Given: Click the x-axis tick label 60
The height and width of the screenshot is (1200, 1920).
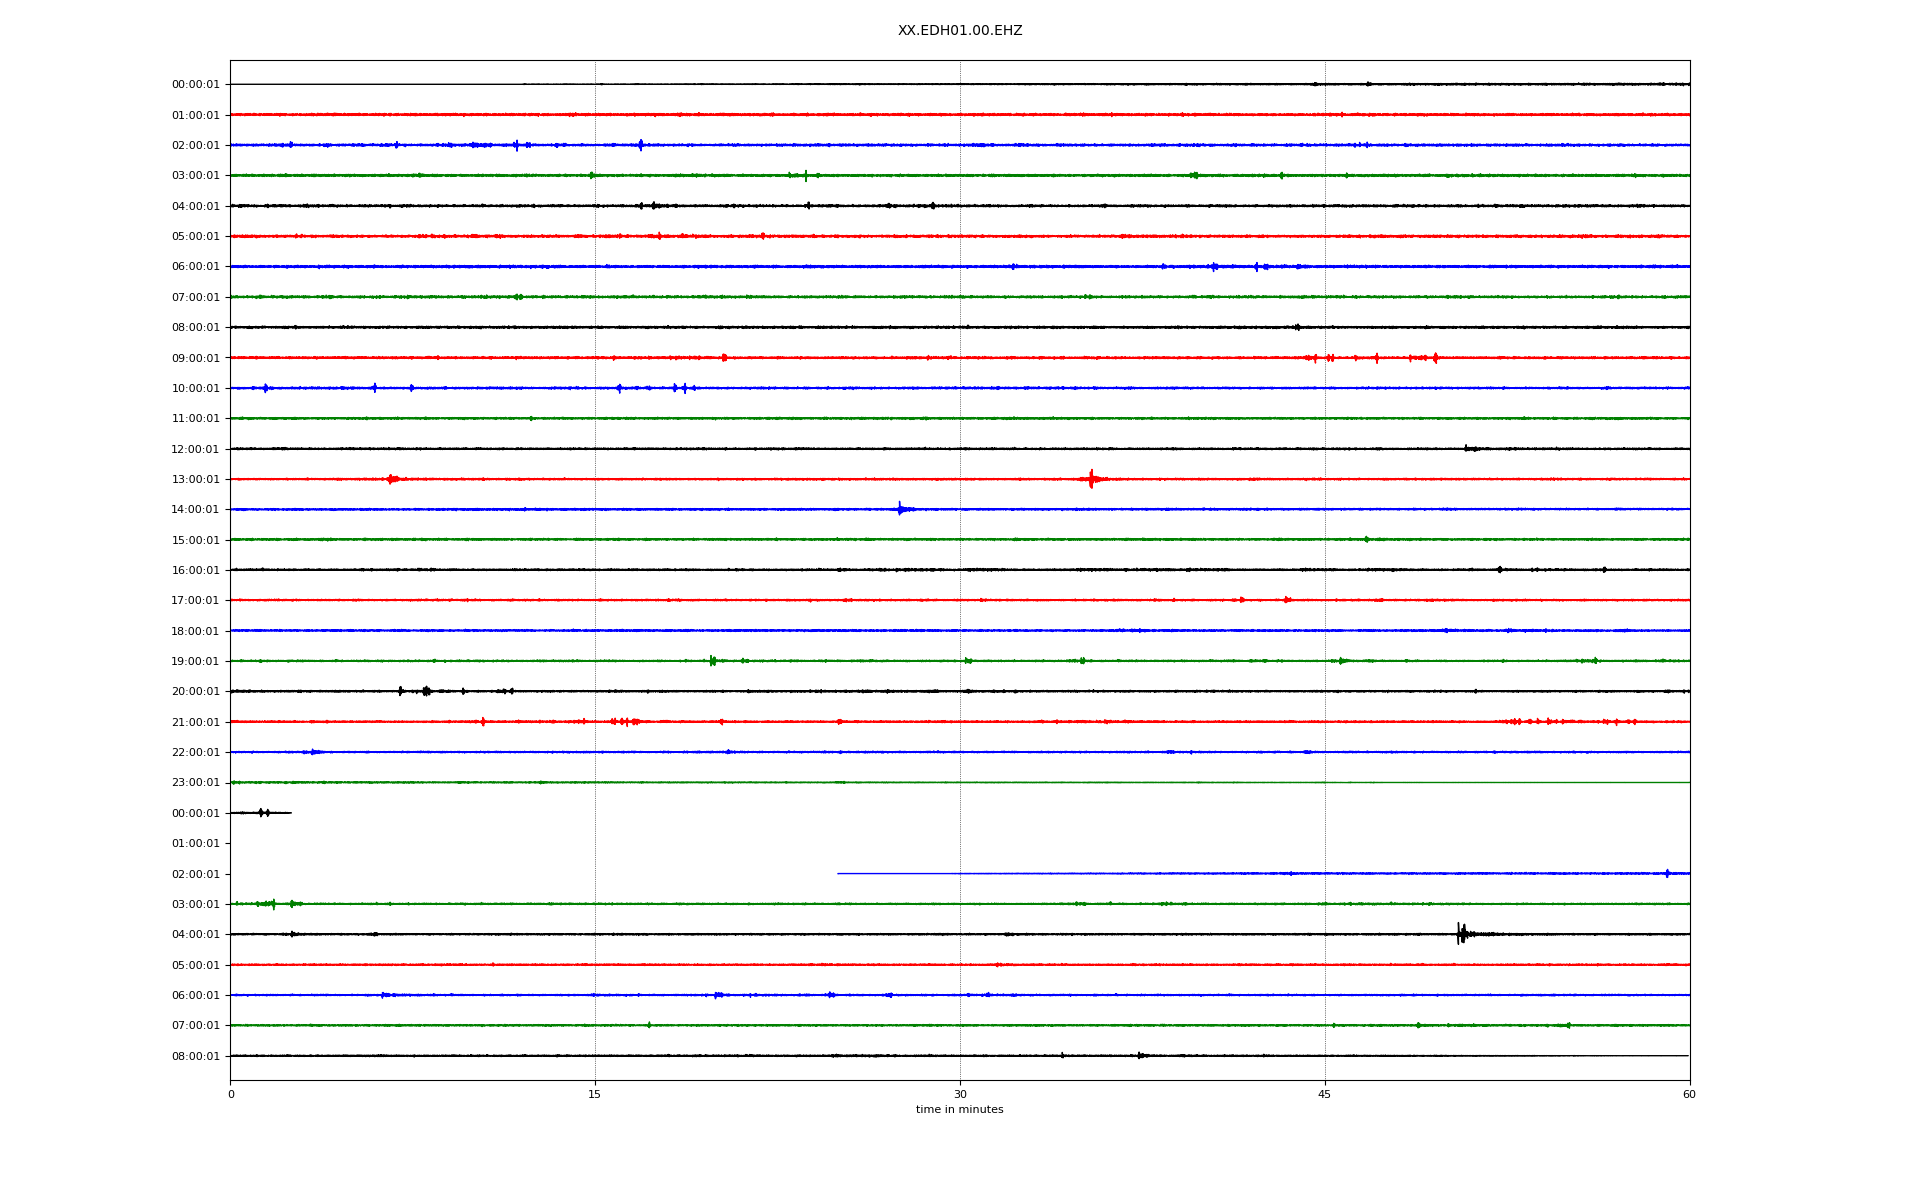Looking at the screenshot, I should pos(1689,1094).
